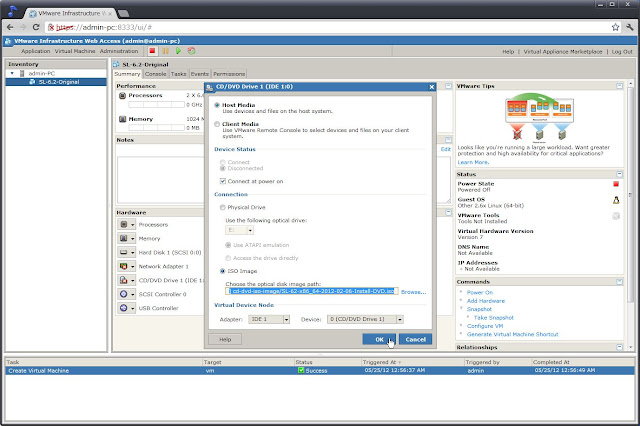Viewport: 640px width, 426px height.
Task: Click the green Power On play icon
Action: click(x=178, y=51)
